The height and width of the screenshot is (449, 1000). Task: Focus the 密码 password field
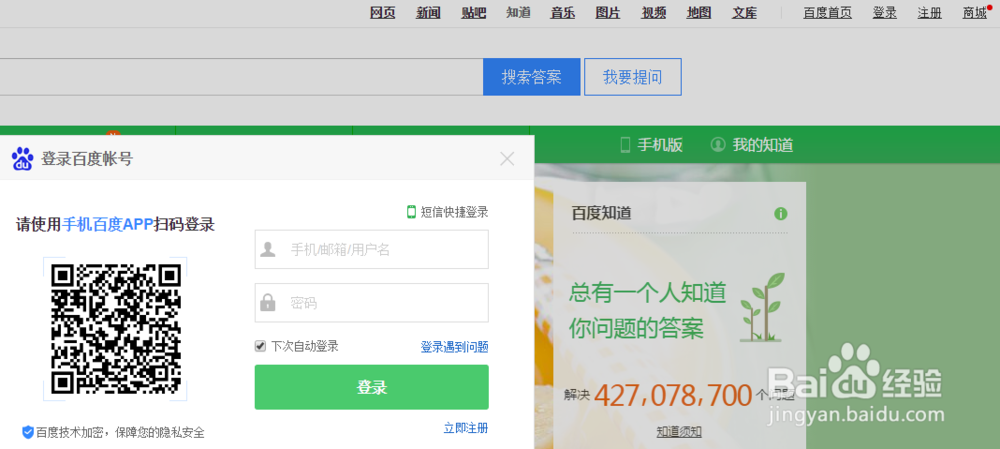click(372, 302)
